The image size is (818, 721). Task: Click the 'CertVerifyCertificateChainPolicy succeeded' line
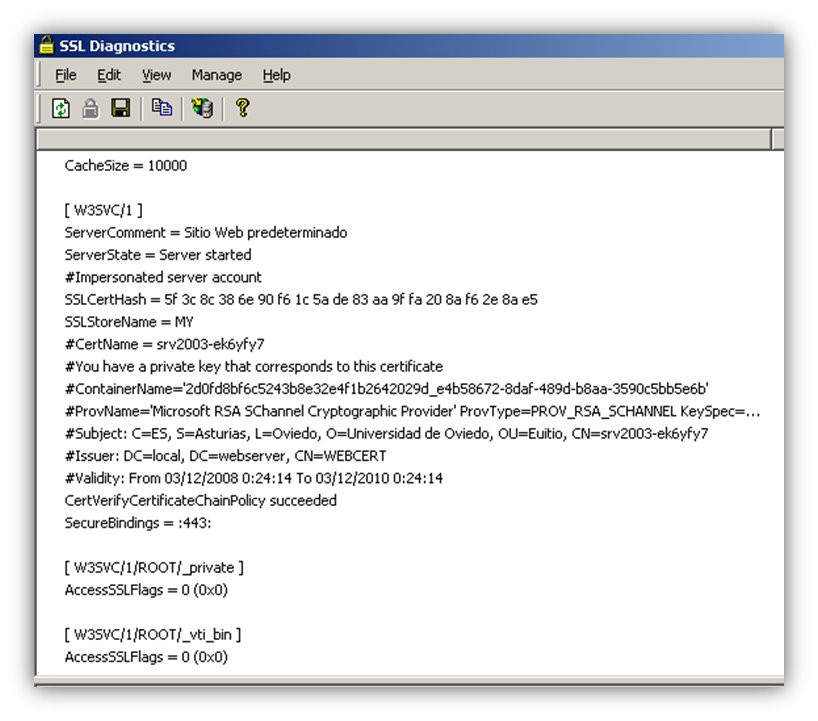click(x=200, y=501)
